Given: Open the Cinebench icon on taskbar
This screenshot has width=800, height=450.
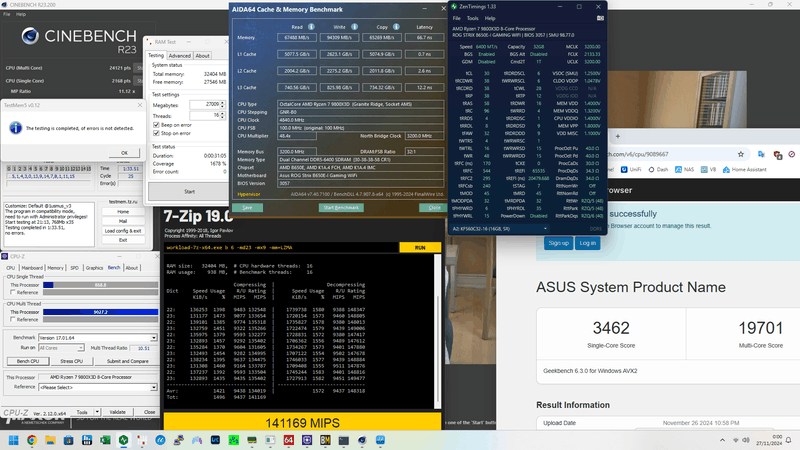Looking at the screenshot, I should [362, 440].
